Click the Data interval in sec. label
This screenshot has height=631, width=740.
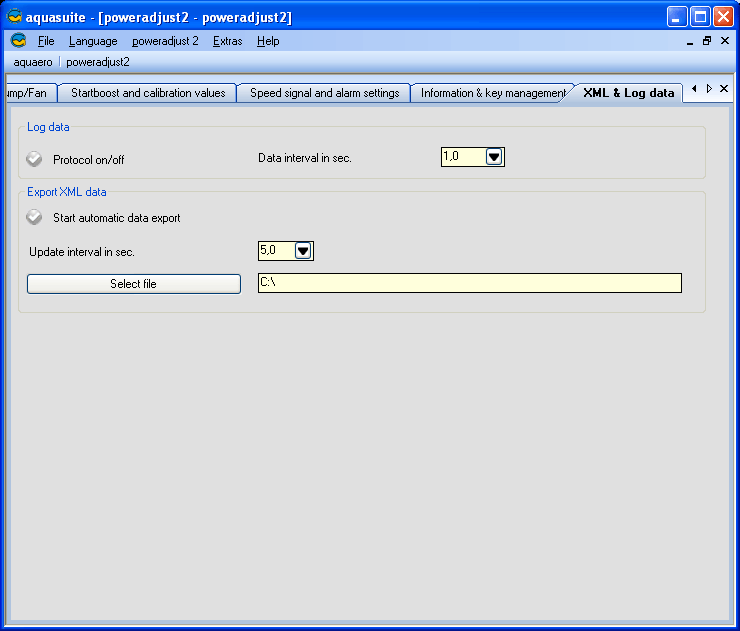[304, 158]
